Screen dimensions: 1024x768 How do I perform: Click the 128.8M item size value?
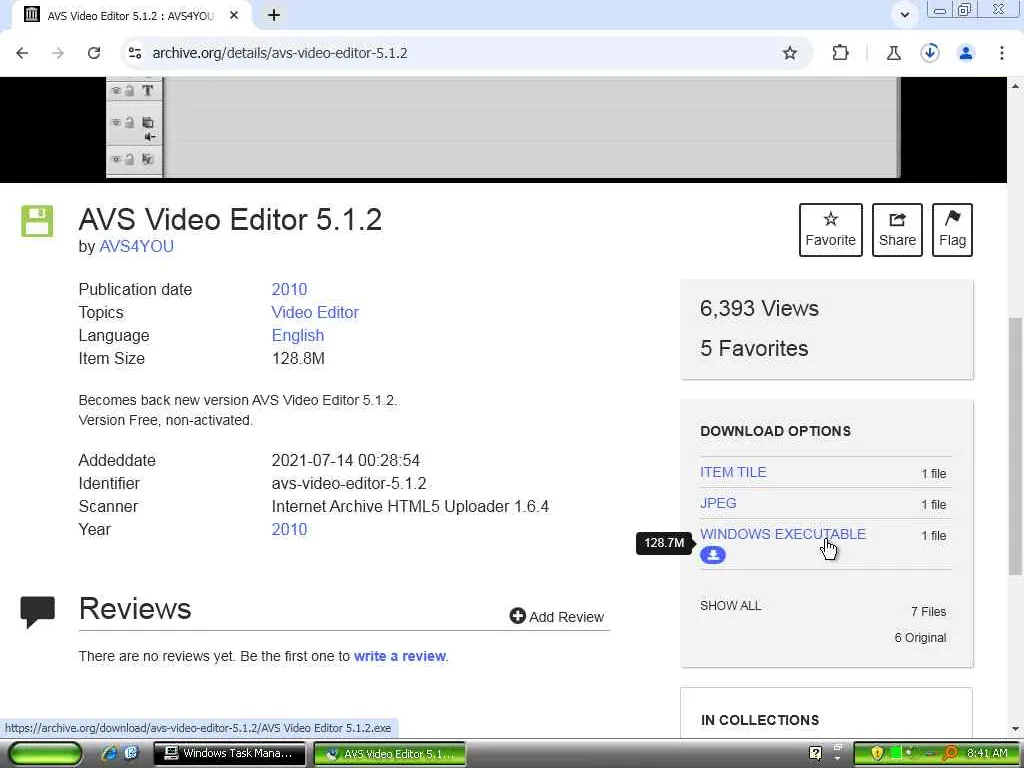click(298, 359)
